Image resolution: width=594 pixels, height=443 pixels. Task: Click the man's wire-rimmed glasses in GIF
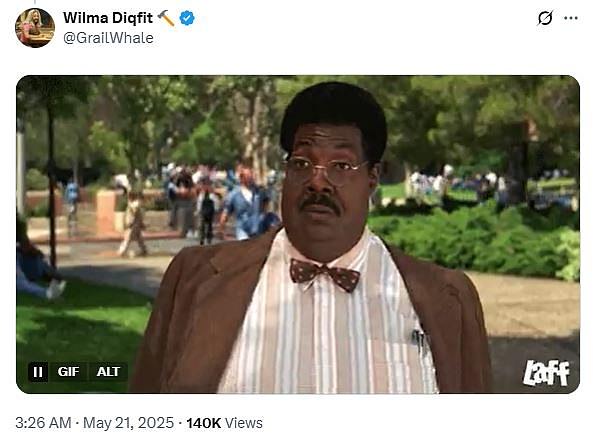click(324, 167)
